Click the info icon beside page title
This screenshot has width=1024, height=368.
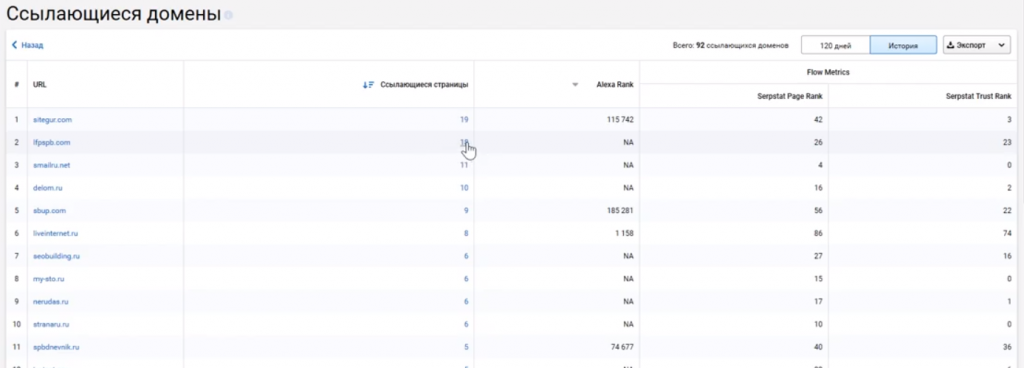click(x=228, y=15)
